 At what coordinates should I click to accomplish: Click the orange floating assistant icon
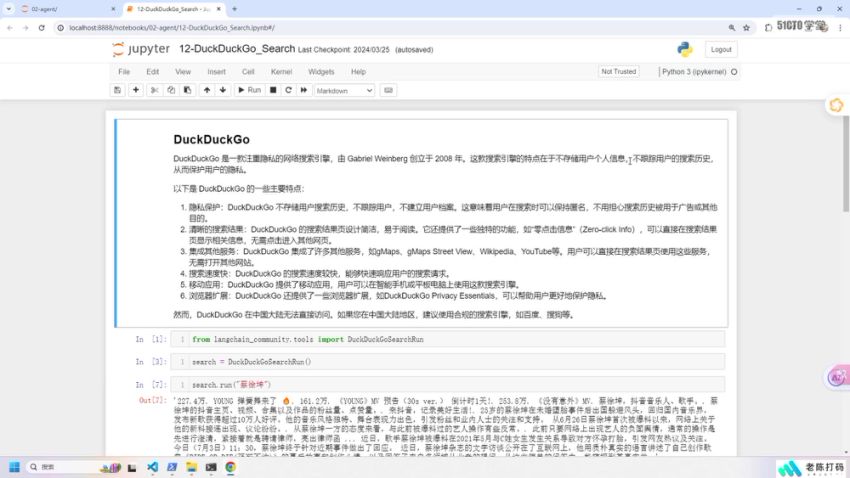[836, 105]
